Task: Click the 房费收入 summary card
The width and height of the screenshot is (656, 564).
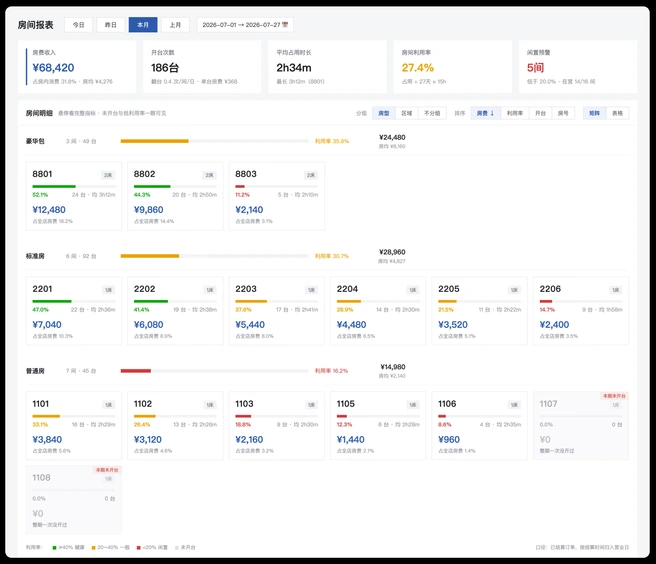Action: pyautogui.click(x=77, y=67)
